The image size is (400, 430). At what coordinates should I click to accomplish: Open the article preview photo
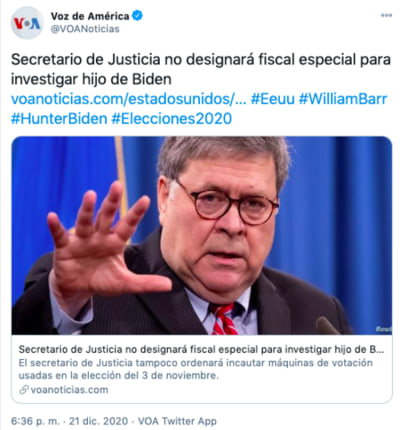[202, 235]
